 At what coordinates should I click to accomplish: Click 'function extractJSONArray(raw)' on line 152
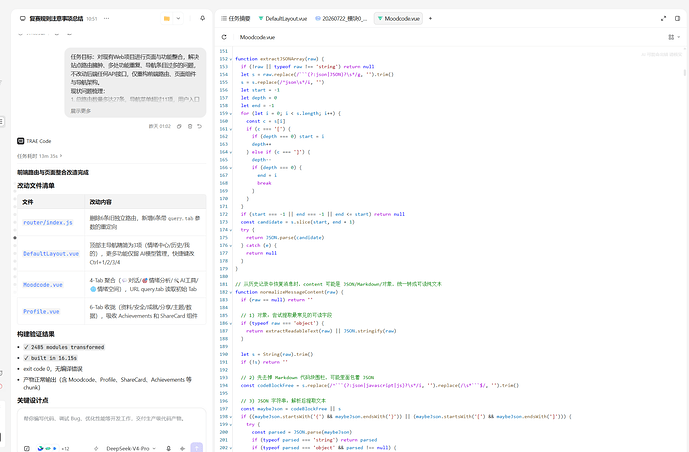tap(279, 59)
